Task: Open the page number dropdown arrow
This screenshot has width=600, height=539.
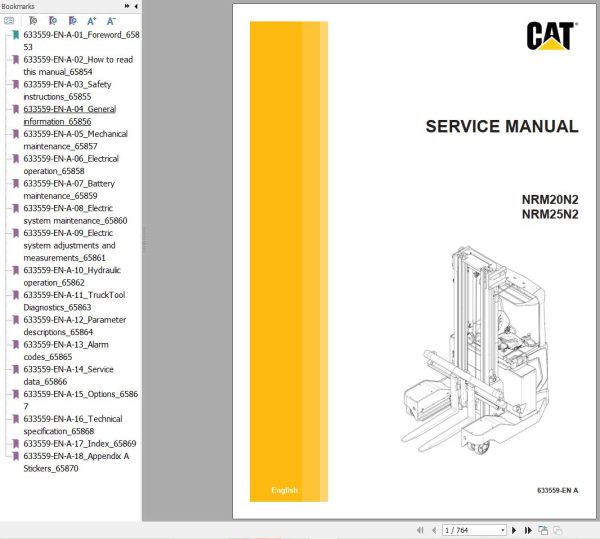Action: [502, 530]
